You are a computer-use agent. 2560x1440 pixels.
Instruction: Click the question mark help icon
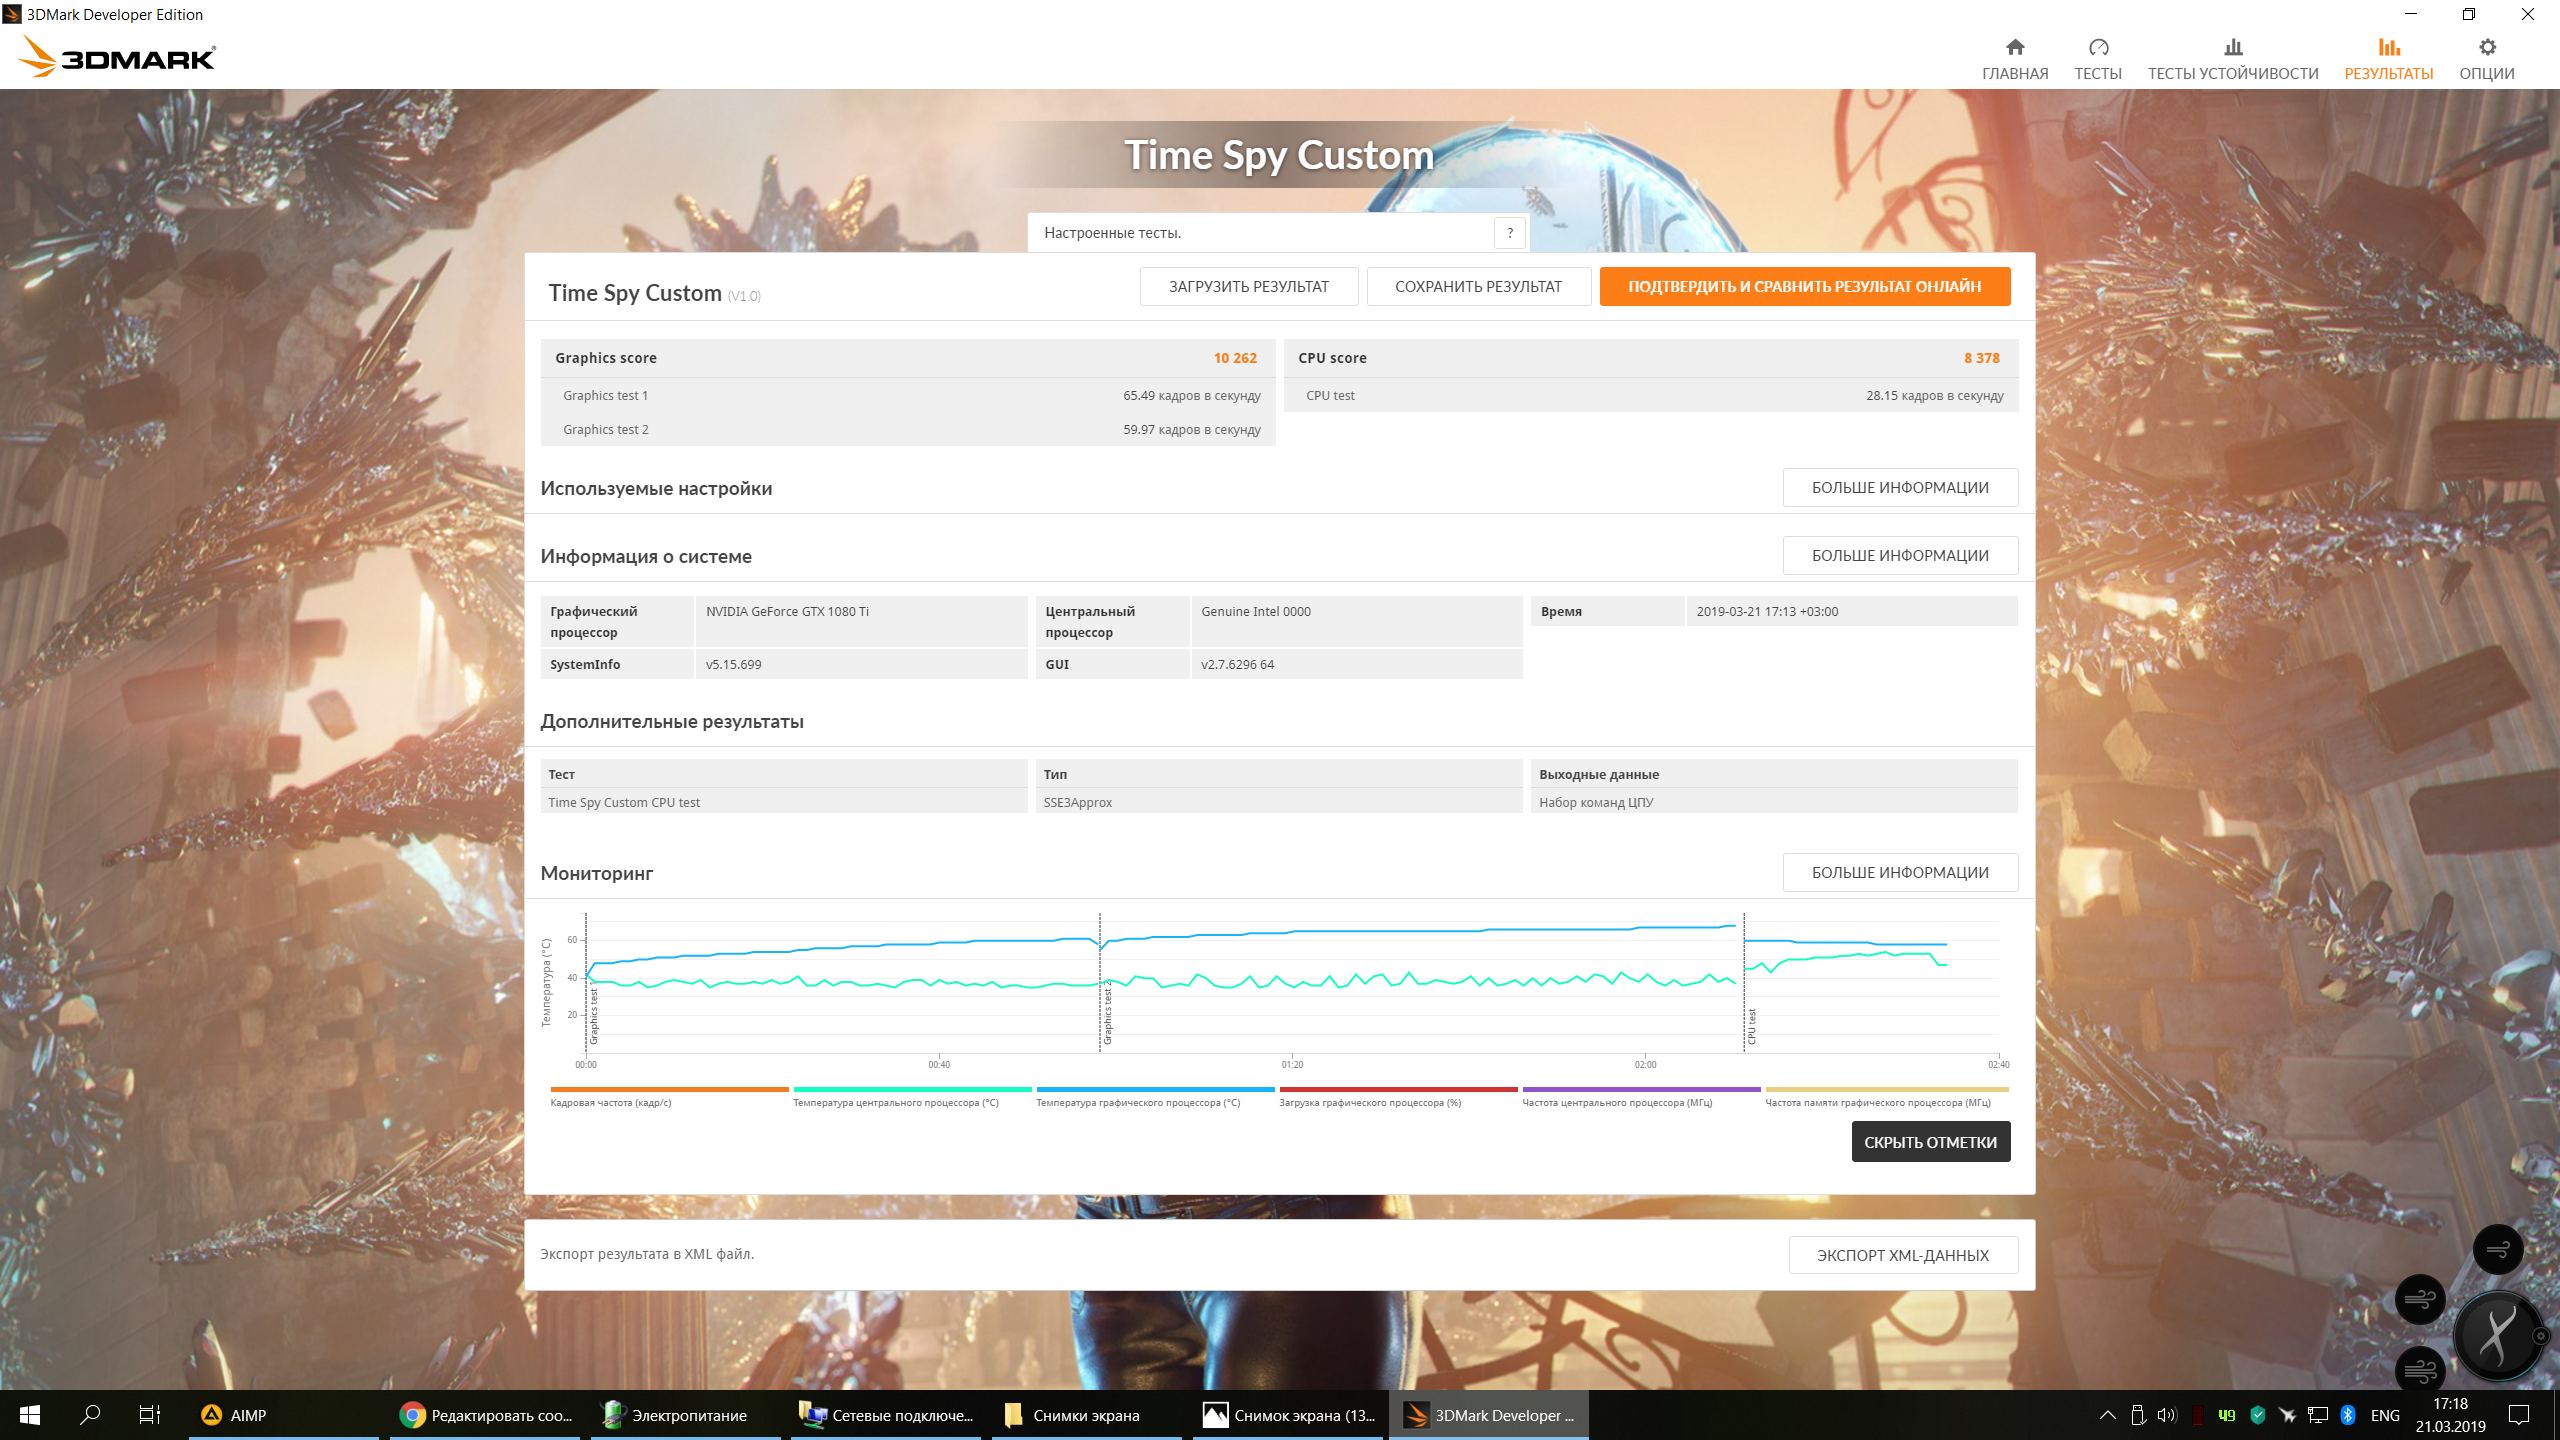(x=1510, y=233)
